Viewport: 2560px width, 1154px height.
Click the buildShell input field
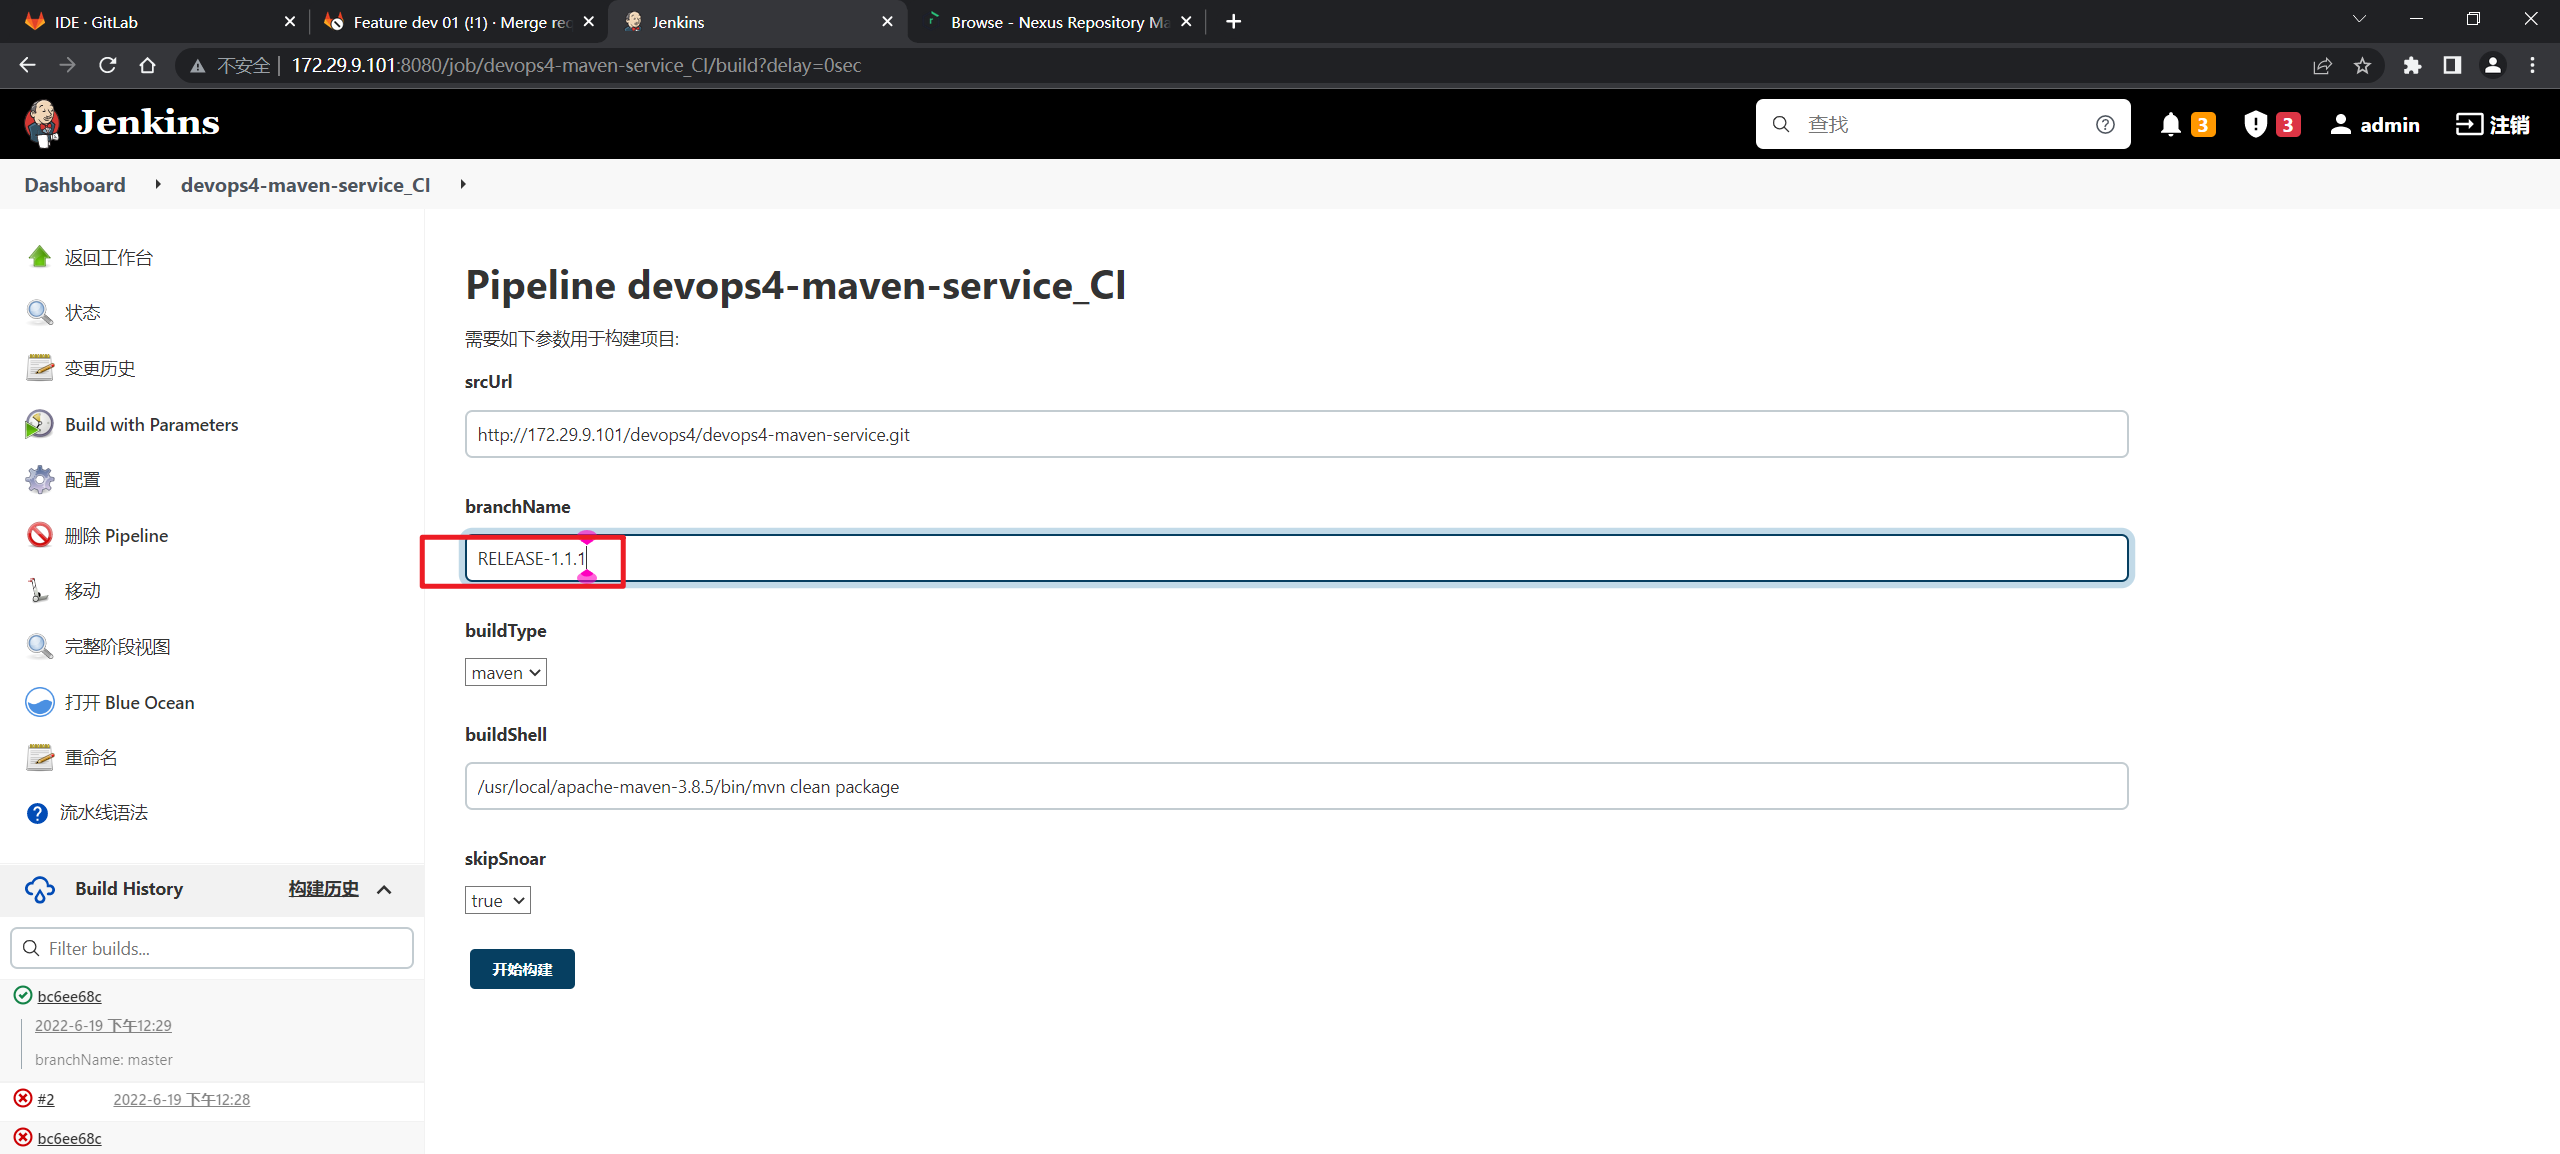coord(1296,786)
